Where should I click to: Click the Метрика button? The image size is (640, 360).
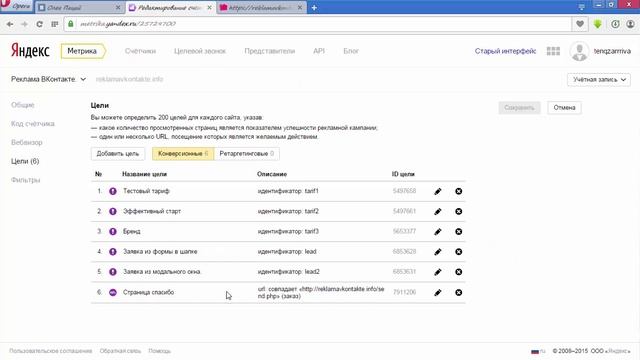pyautogui.click(x=83, y=51)
